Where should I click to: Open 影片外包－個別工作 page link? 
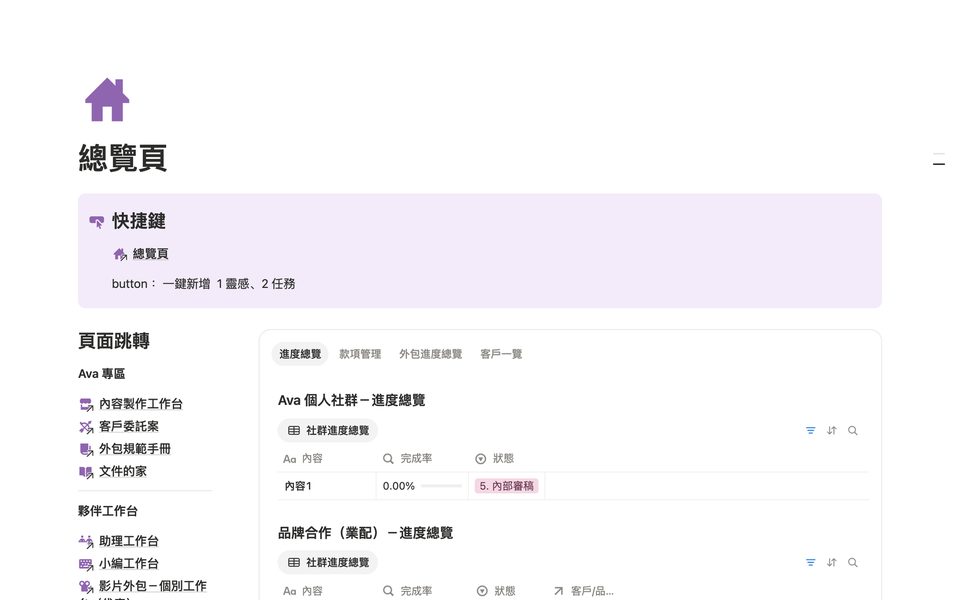[x=153, y=586]
